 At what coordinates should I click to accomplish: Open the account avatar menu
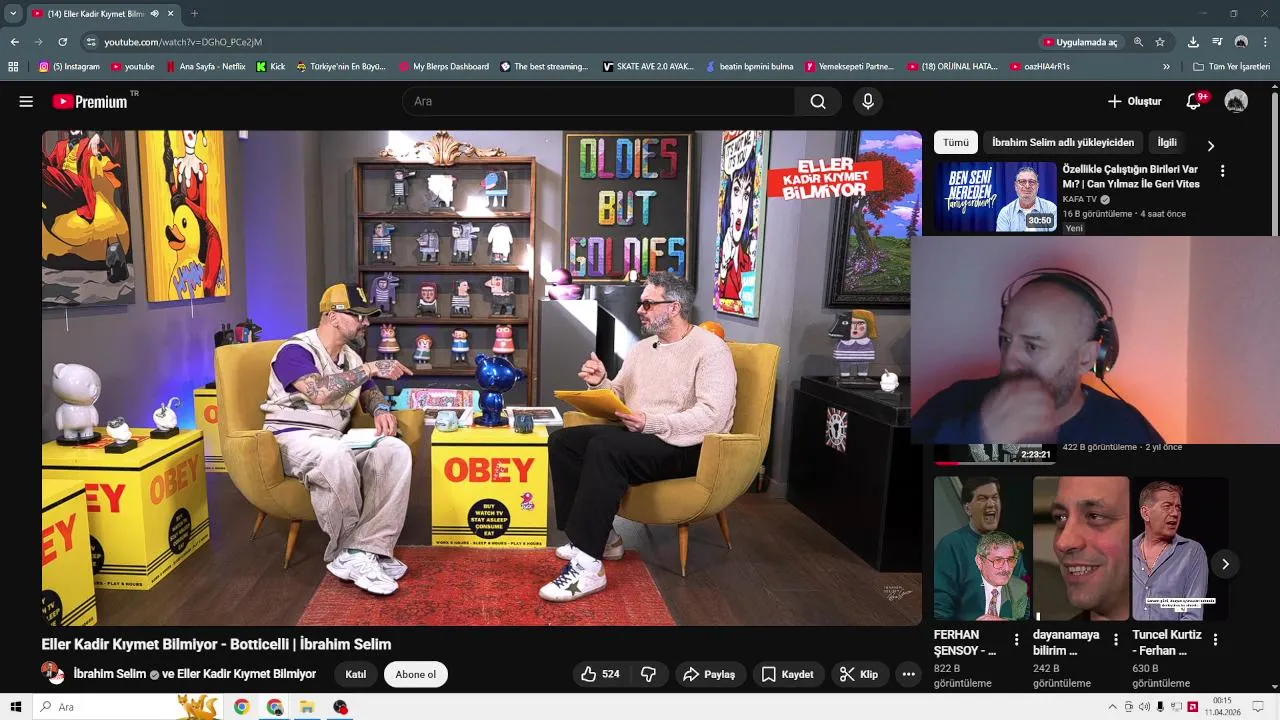pos(1236,101)
